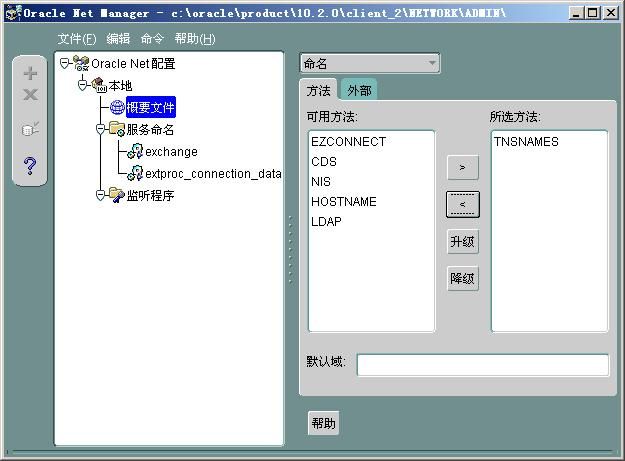Open the 编辑 menu

click(x=118, y=39)
